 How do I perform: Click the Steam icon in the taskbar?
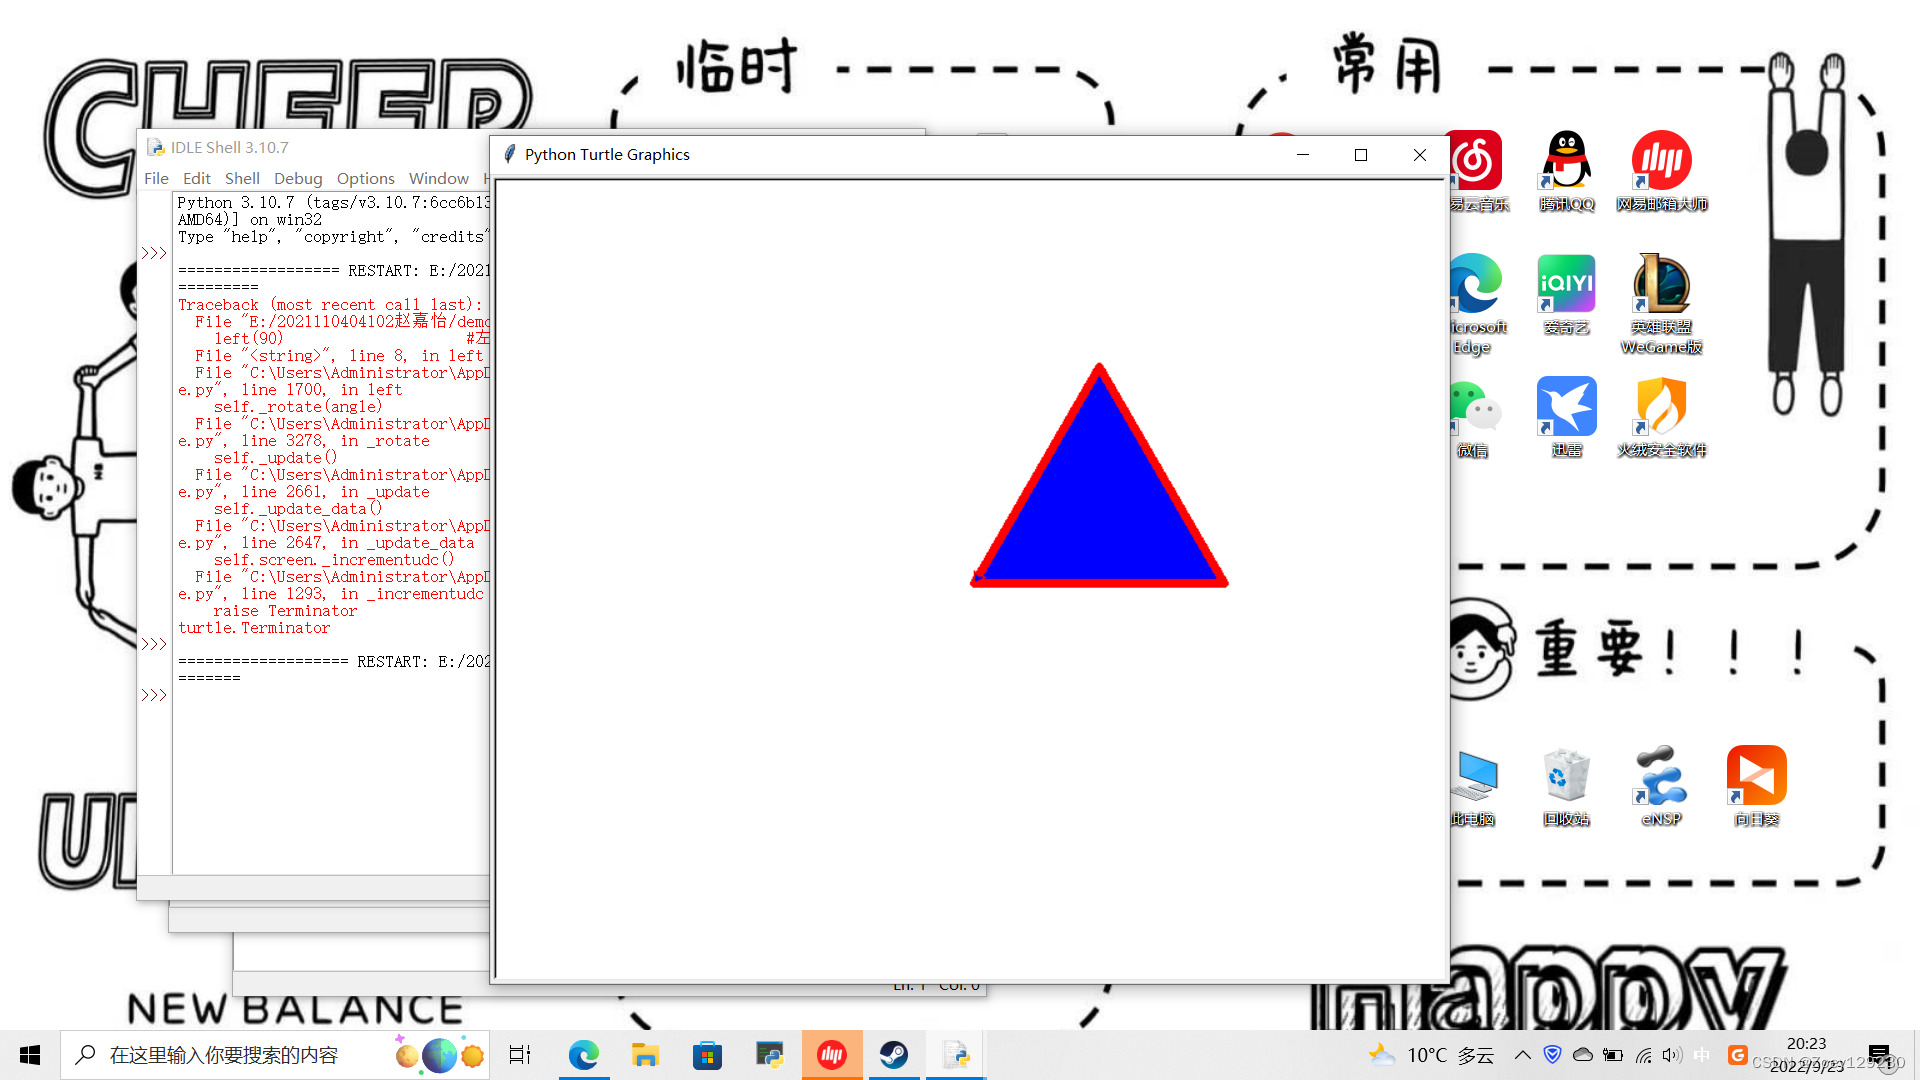click(893, 1055)
